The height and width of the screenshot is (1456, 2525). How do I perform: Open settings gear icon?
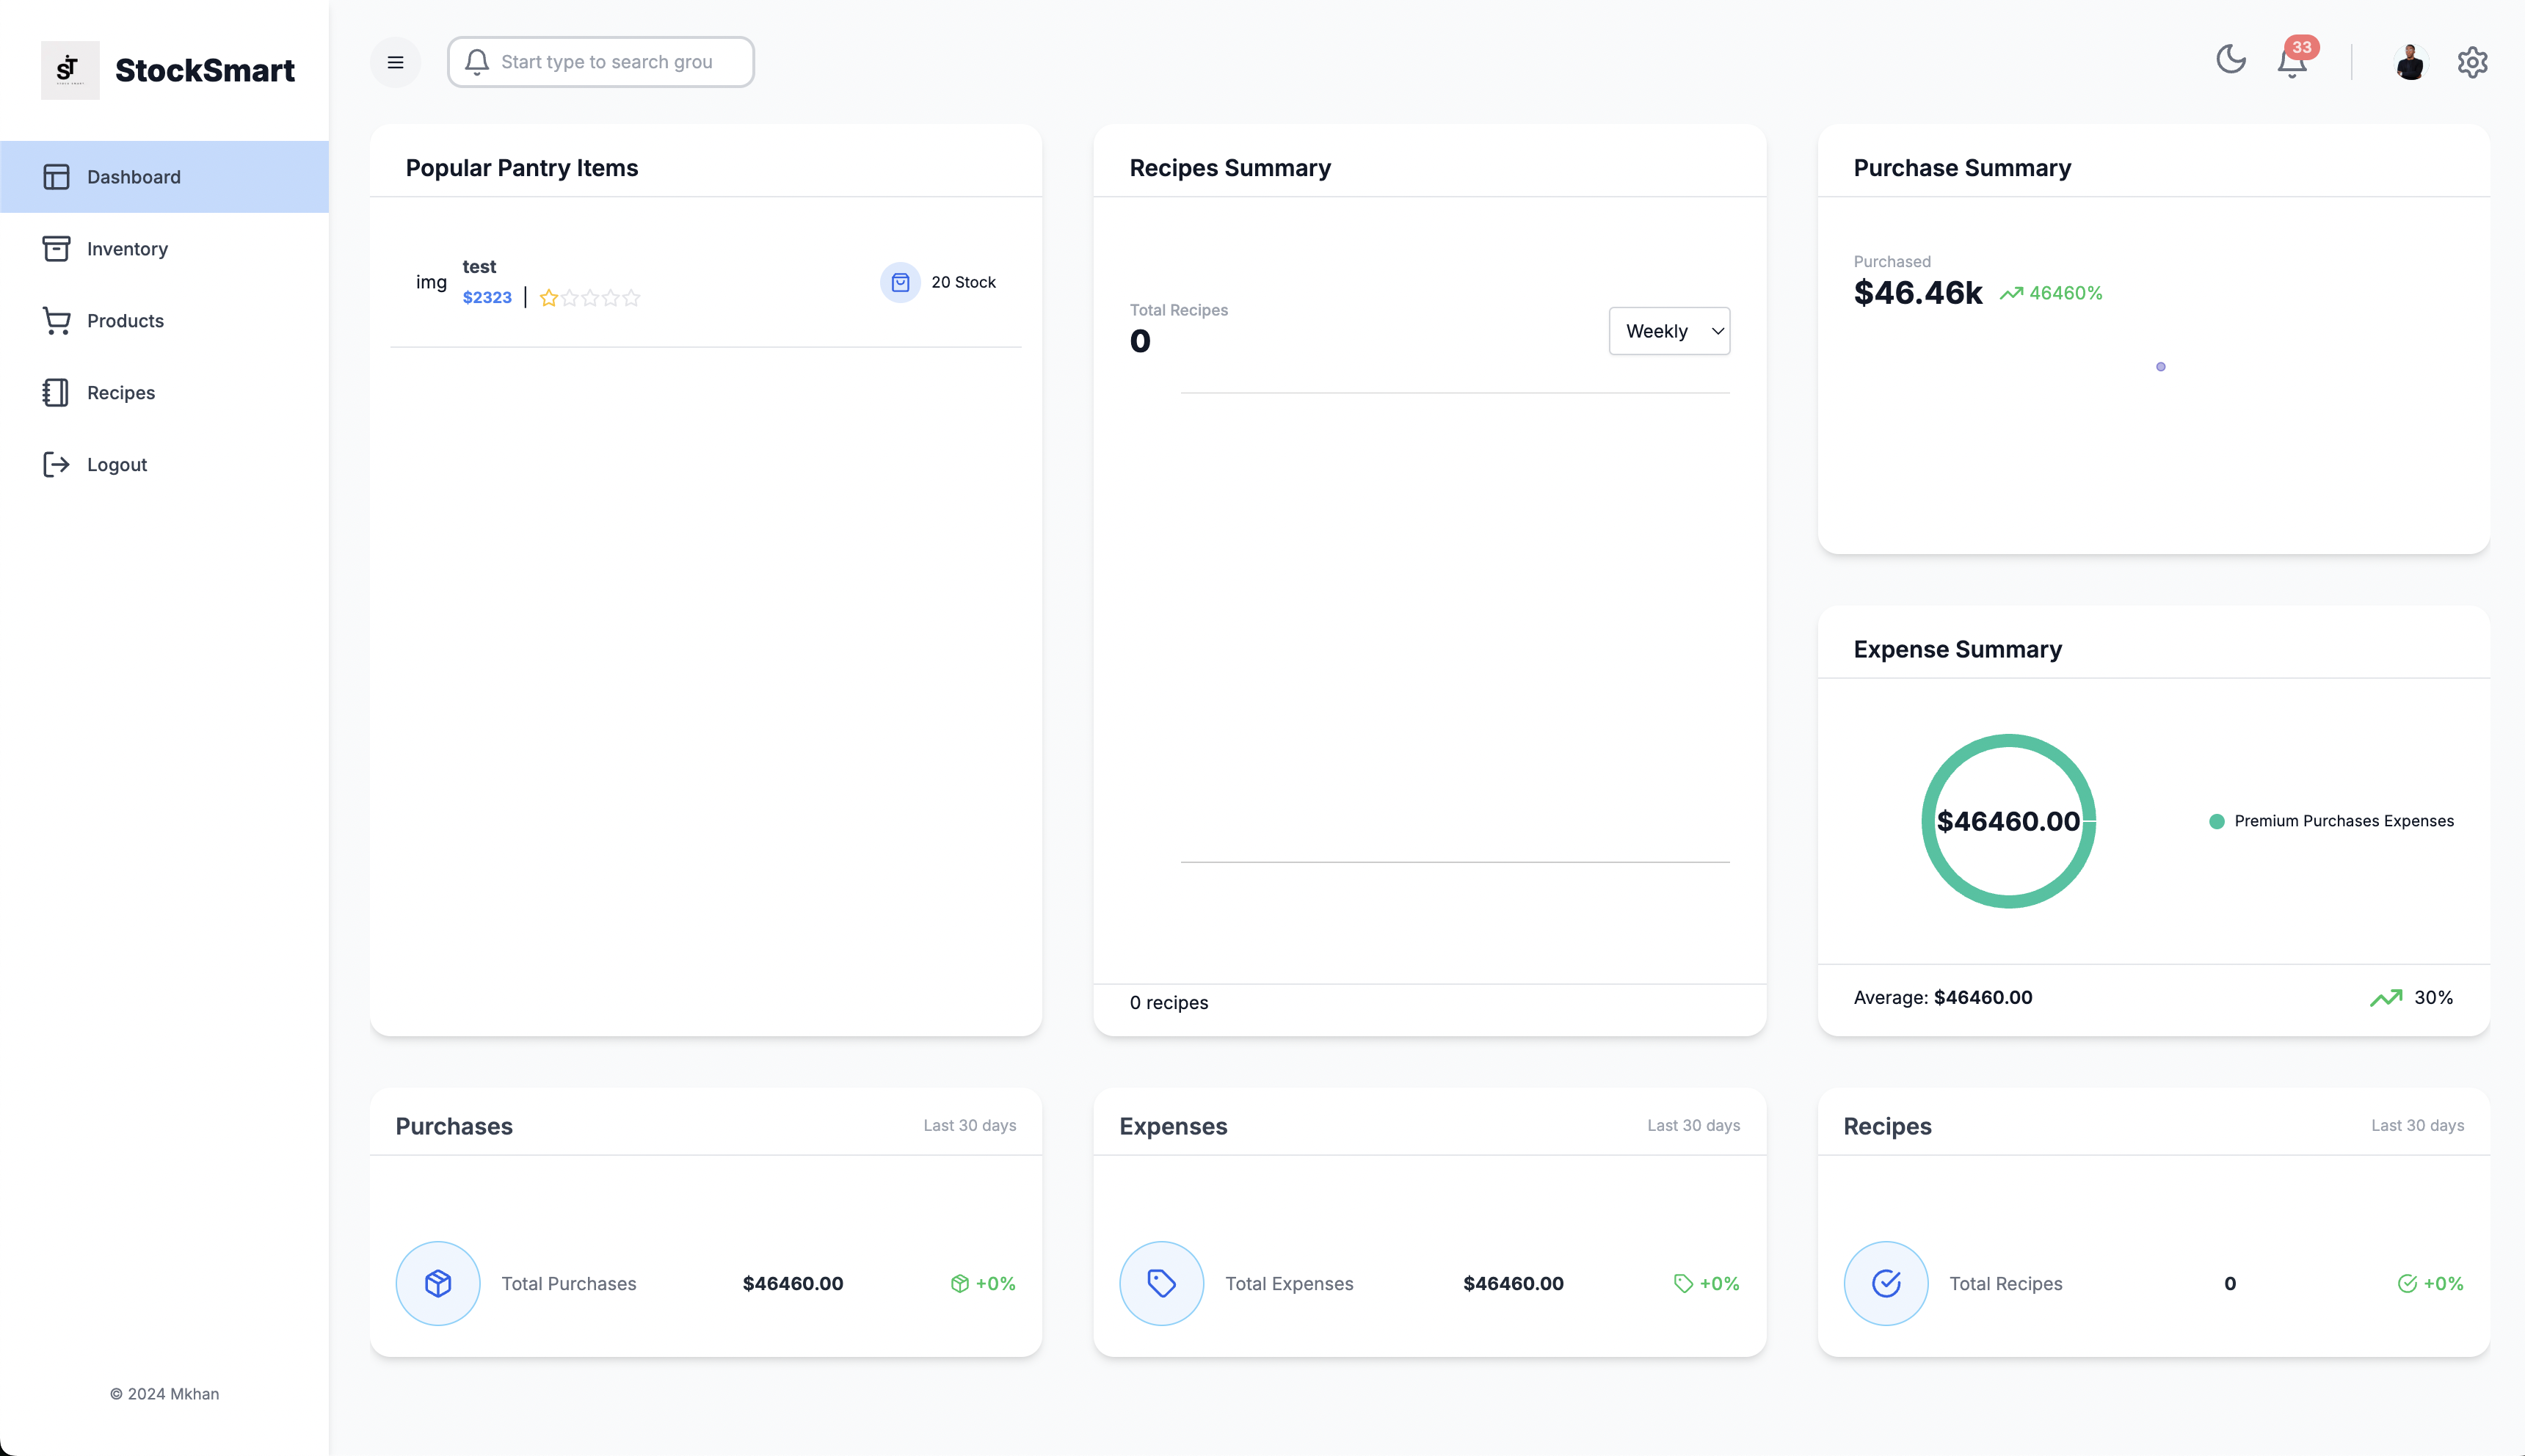click(x=2472, y=62)
